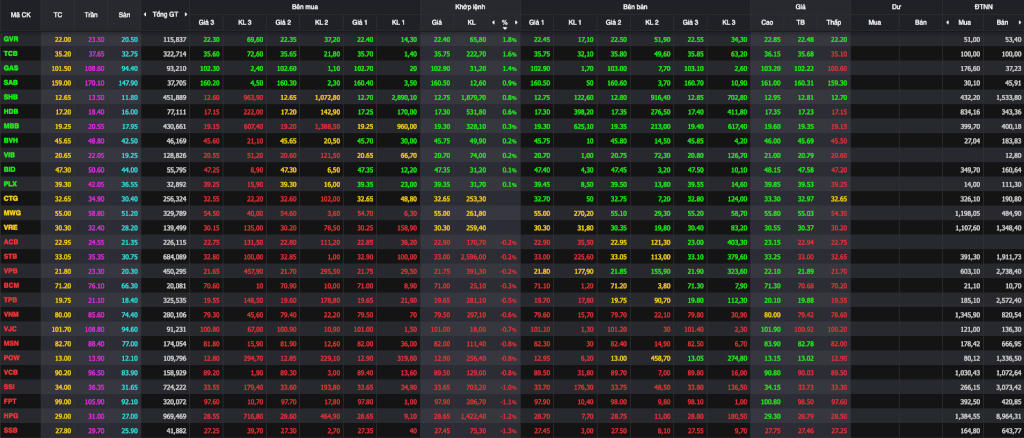Screen dimensions: 1024x438
Task: Sort by Trần ceiling price header
Action: [91, 14]
